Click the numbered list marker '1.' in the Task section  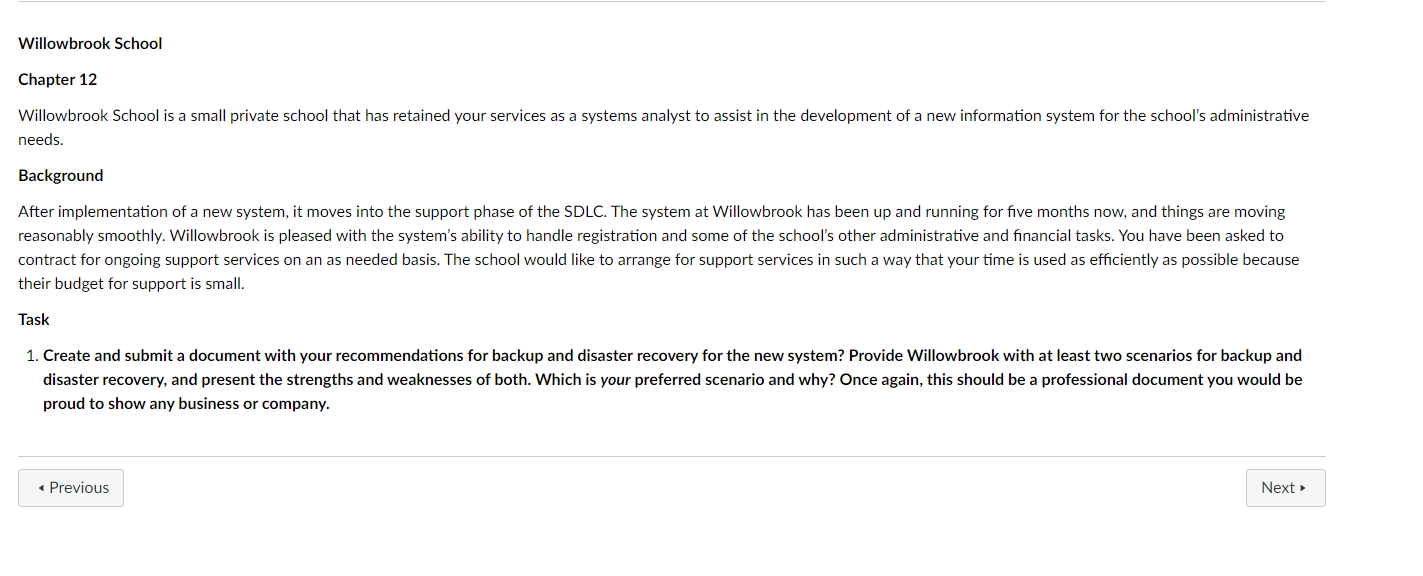coord(30,355)
